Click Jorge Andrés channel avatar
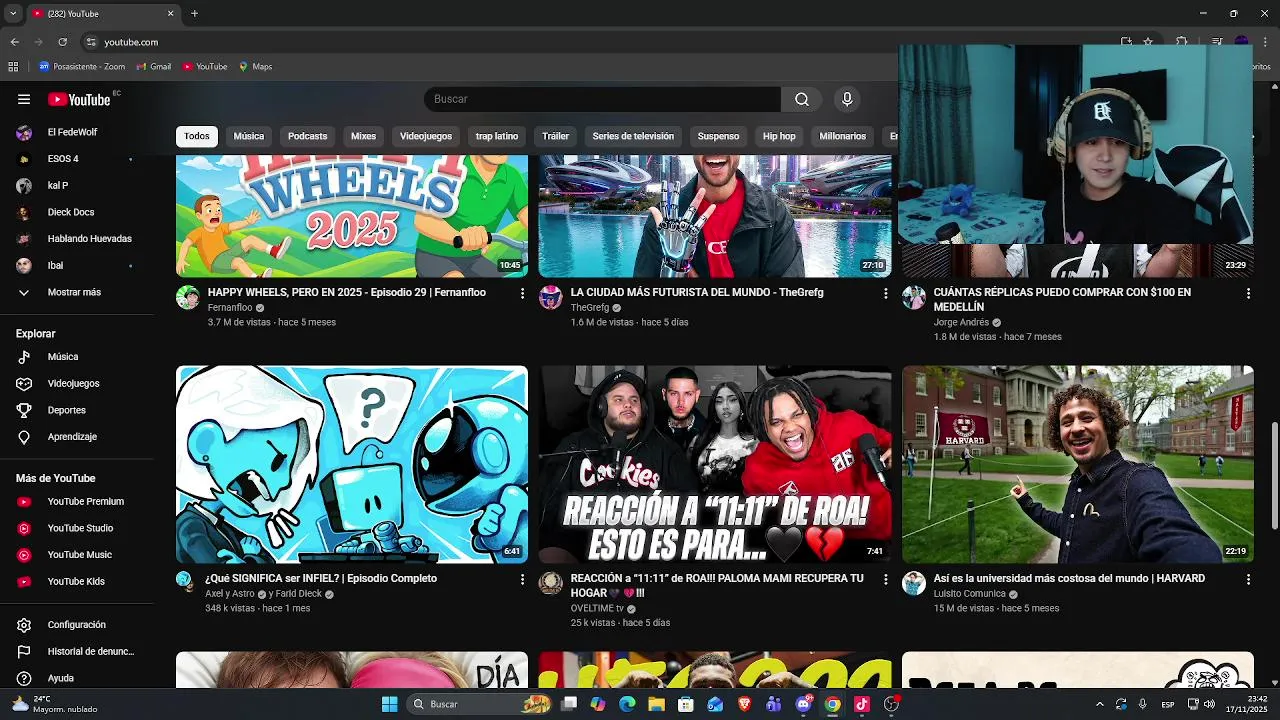The image size is (1280, 720). point(914,297)
